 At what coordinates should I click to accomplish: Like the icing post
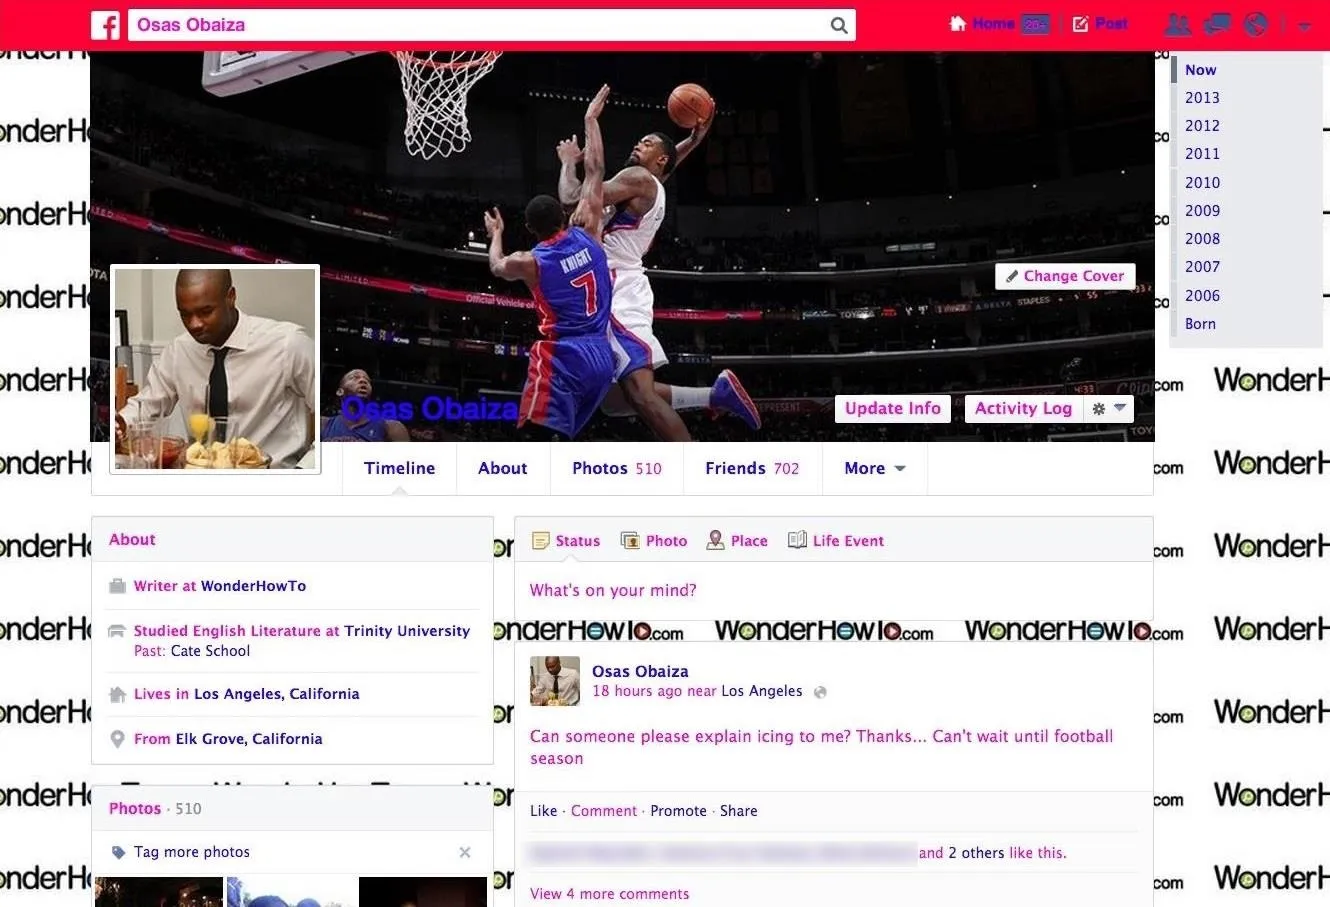pyautogui.click(x=543, y=811)
